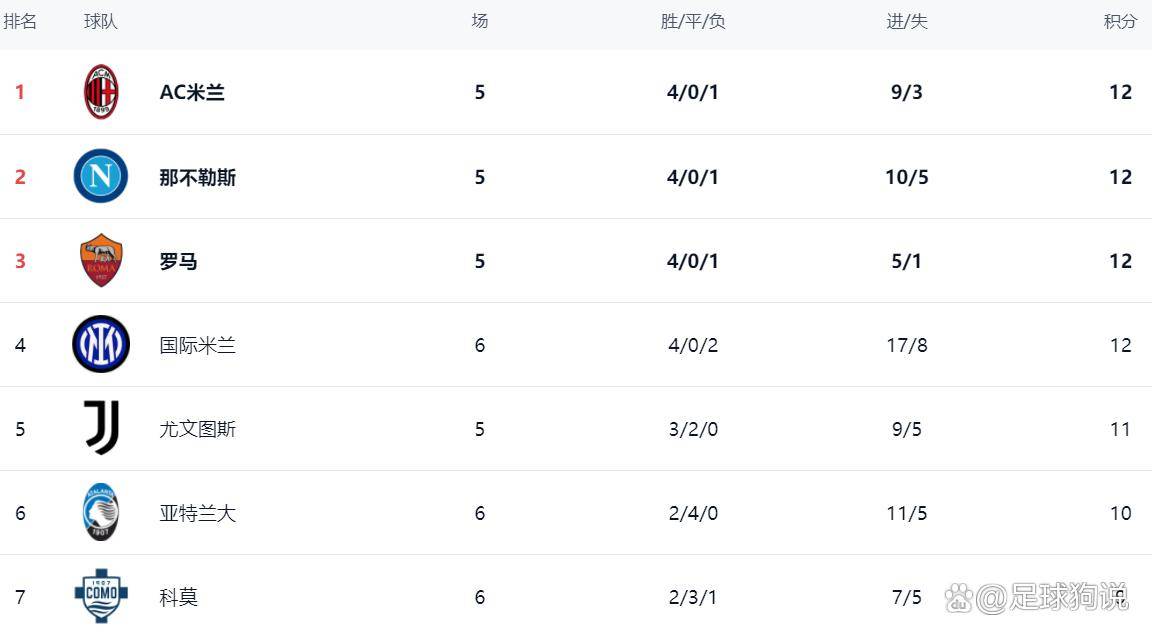
Task: Click the Juventus logo
Action: click(x=101, y=429)
